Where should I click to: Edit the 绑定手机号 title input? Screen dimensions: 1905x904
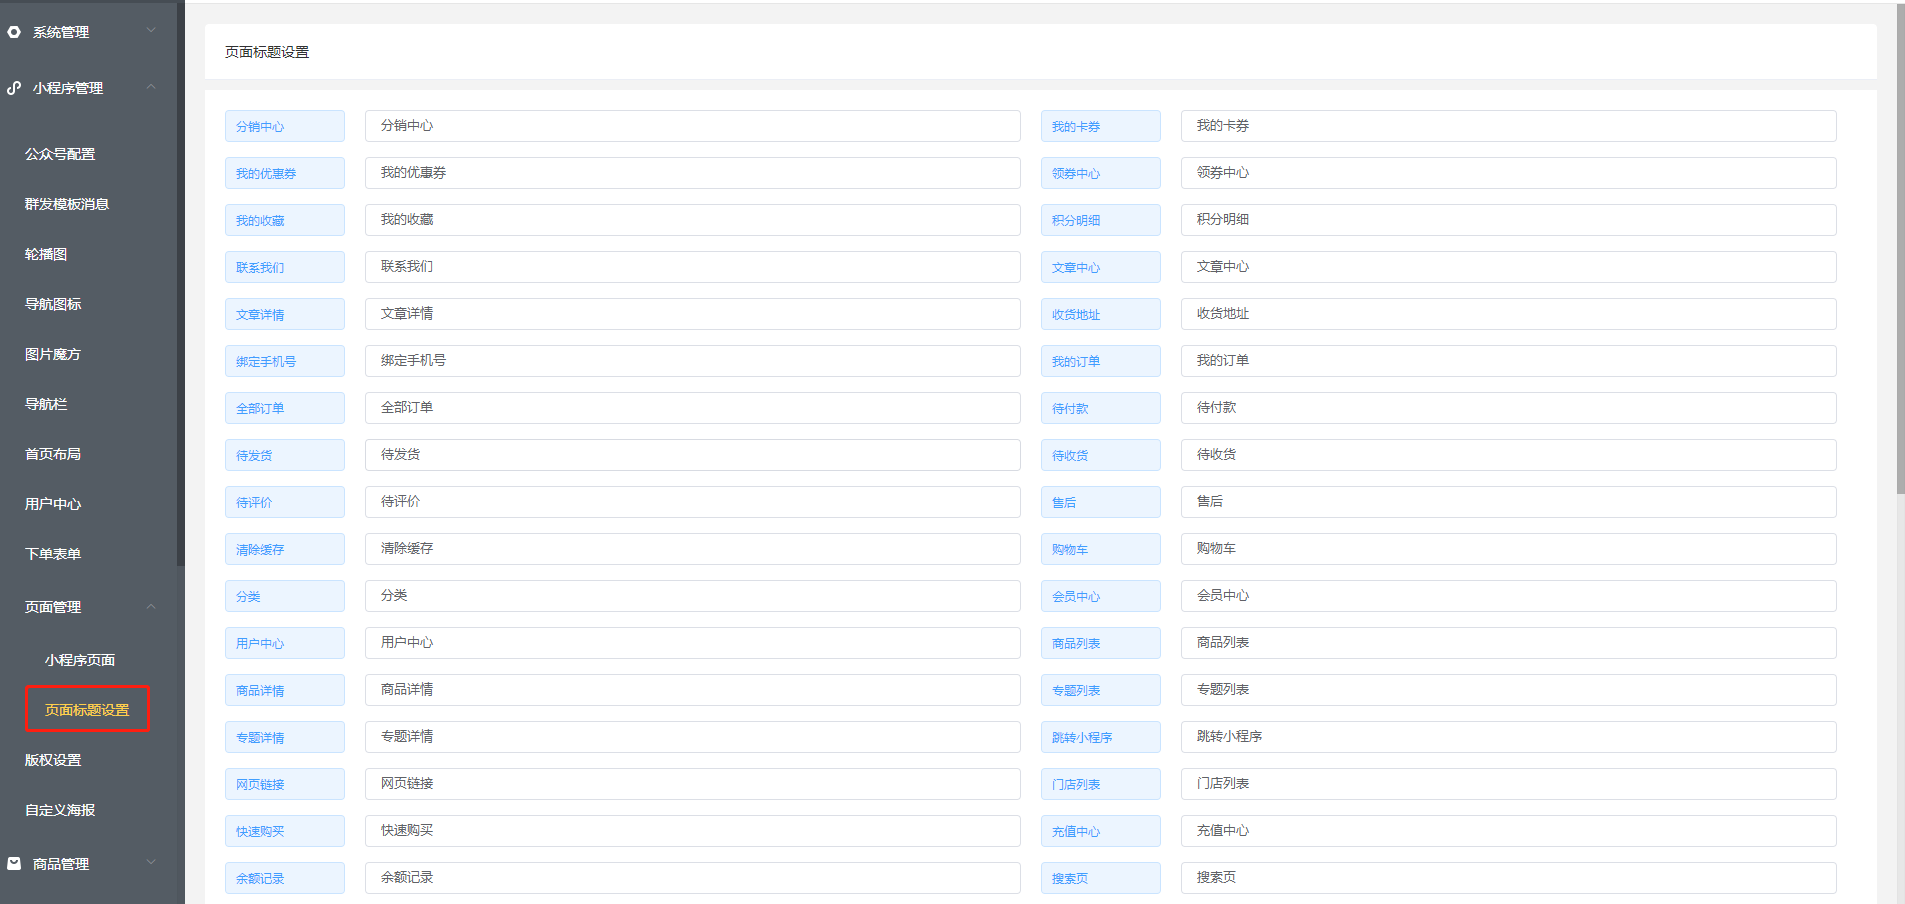pyautogui.click(x=692, y=361)
